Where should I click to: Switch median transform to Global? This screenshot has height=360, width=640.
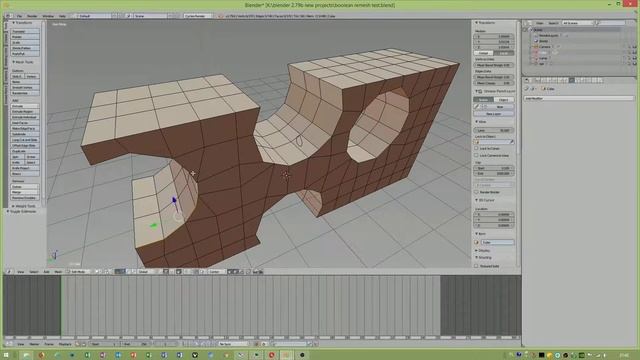pos(484,53)
